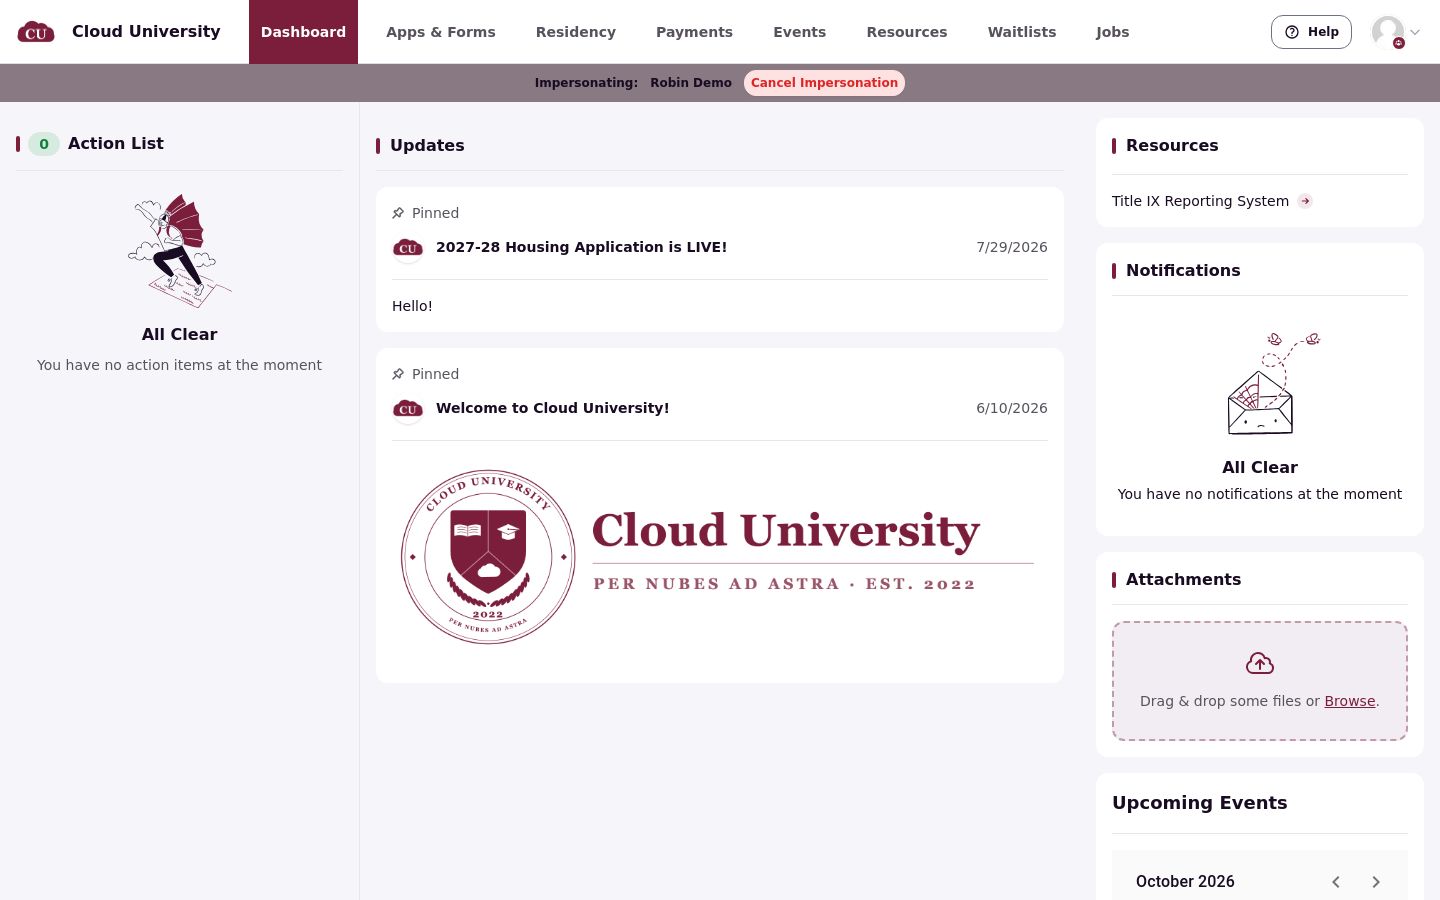Go to previous month in calendar

tap(1336, 882)
